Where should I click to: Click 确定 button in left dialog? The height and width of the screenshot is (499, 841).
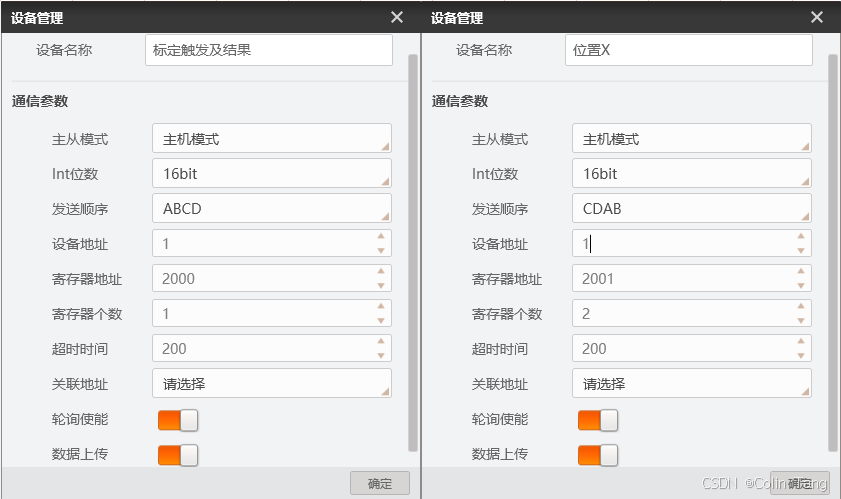pos(380,483)
